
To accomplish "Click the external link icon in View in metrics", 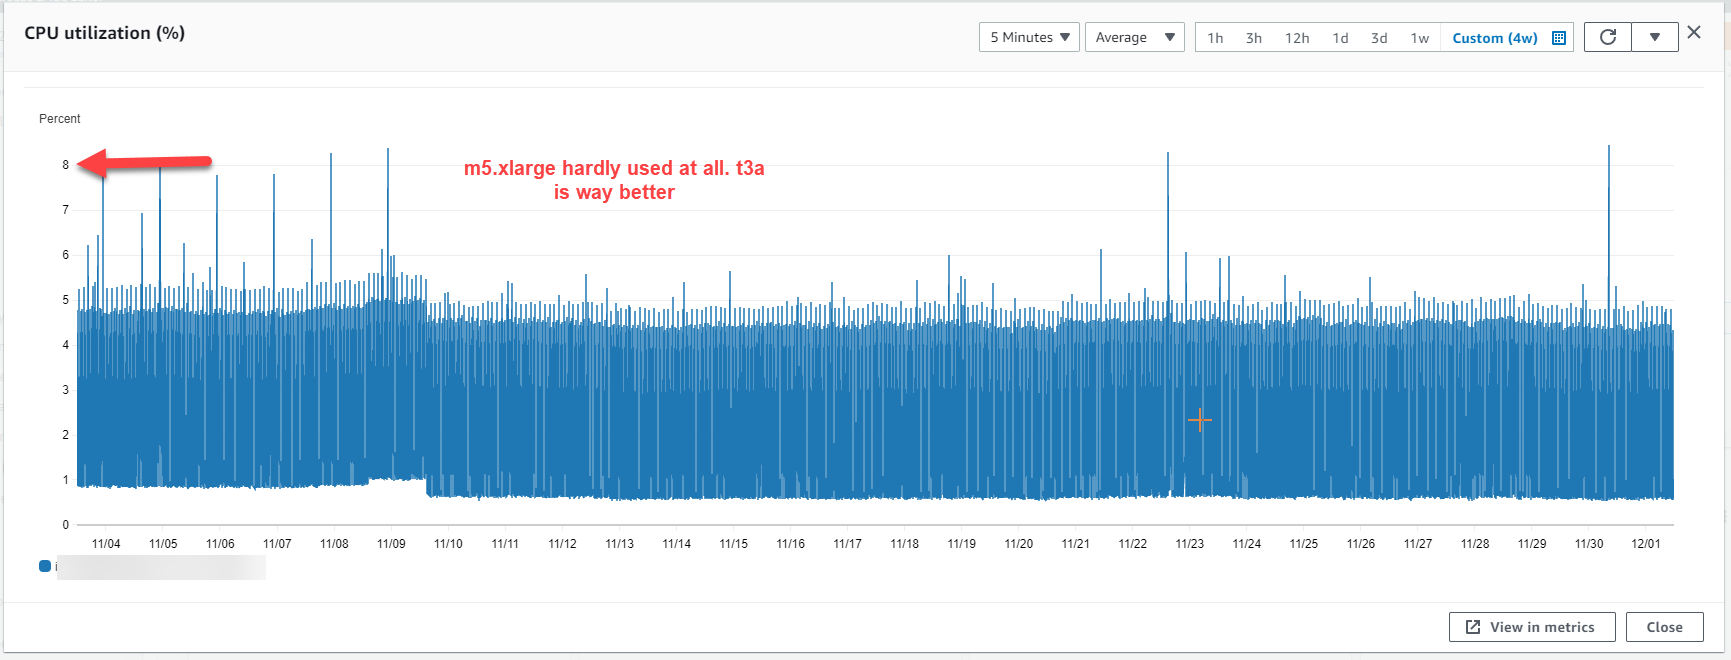I will coord(1473,627).
